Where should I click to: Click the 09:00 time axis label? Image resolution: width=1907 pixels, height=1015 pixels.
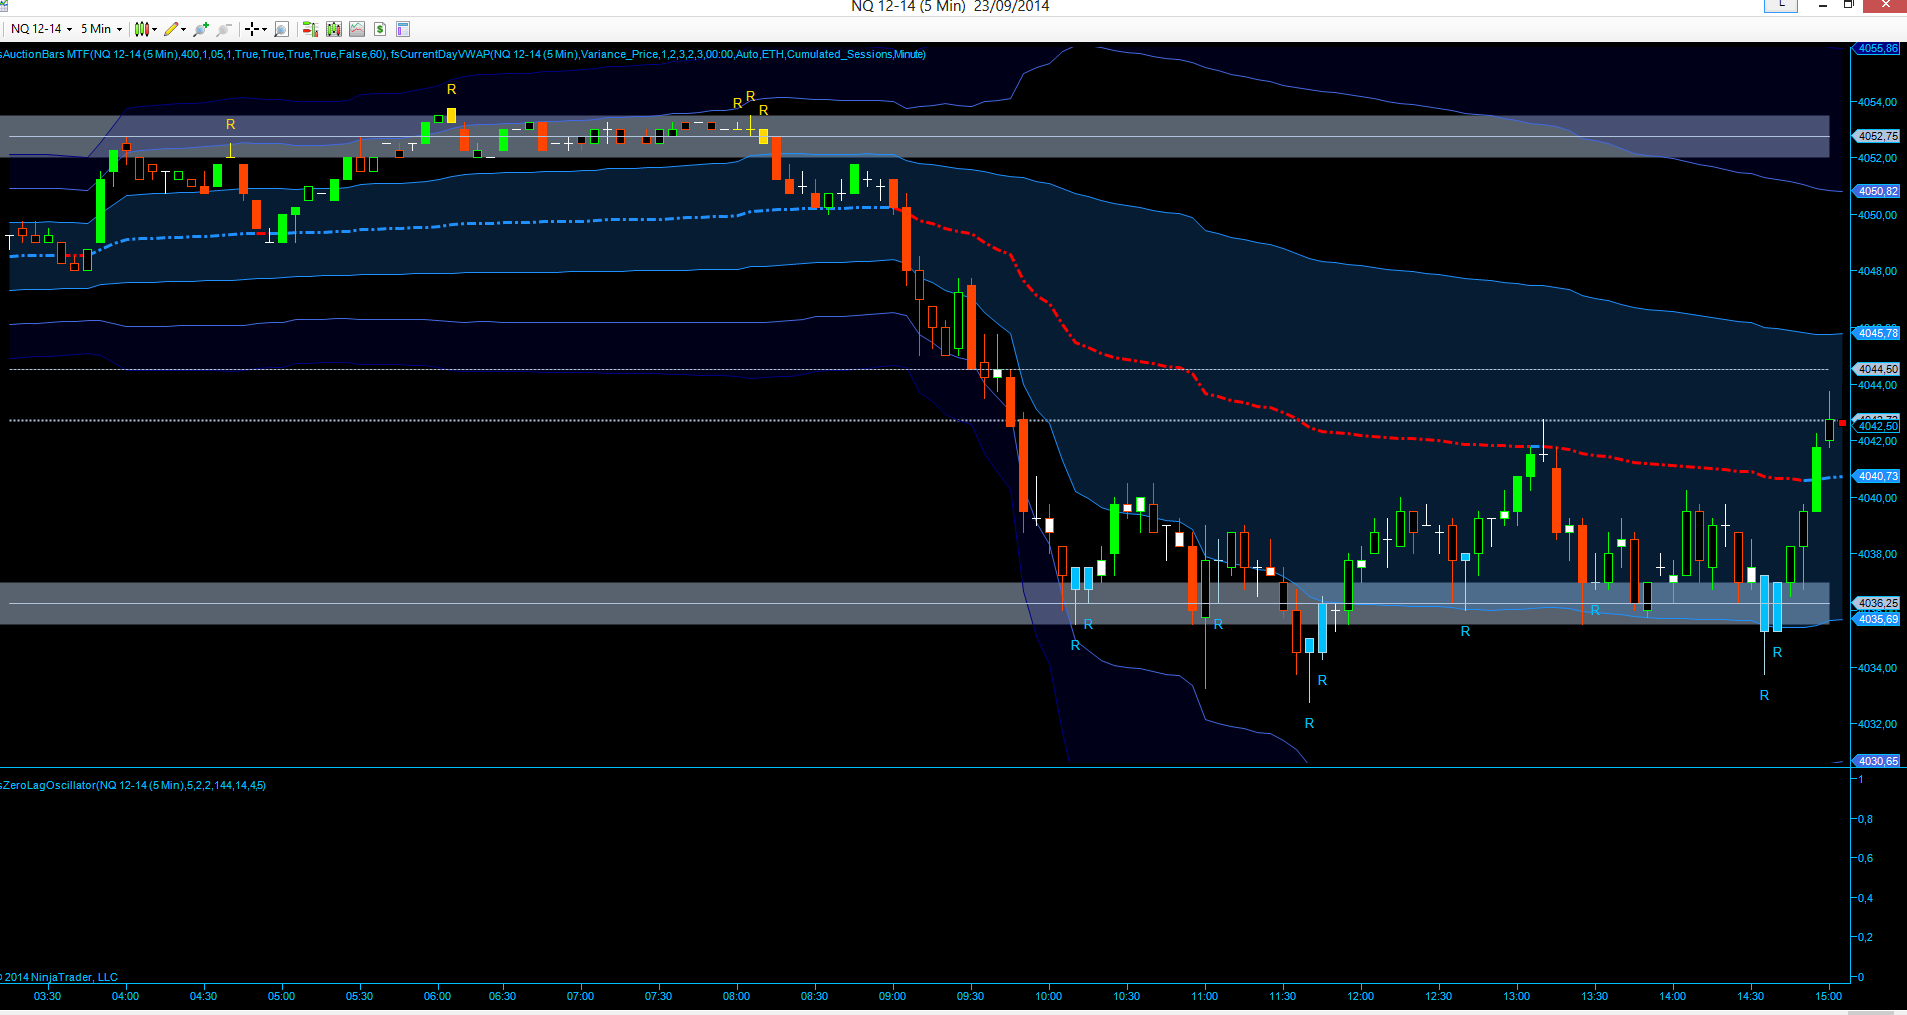point(892,996)
